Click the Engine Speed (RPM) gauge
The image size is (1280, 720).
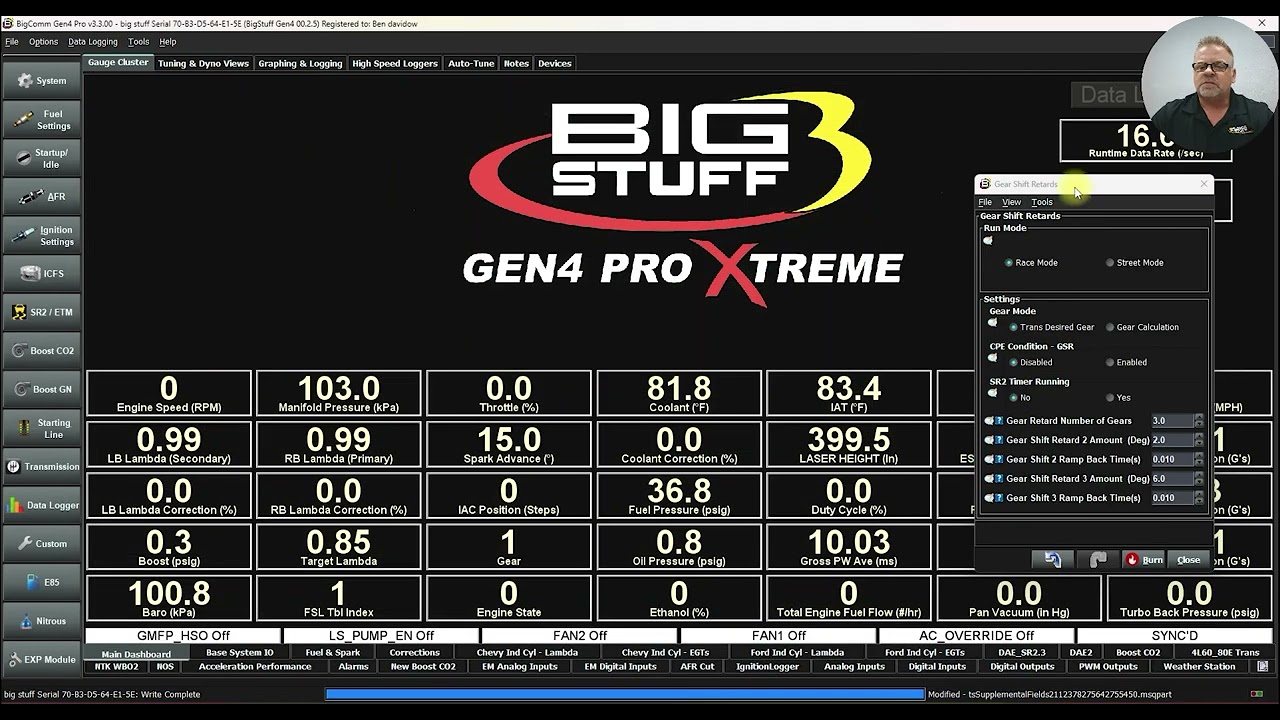click(169, 393)
